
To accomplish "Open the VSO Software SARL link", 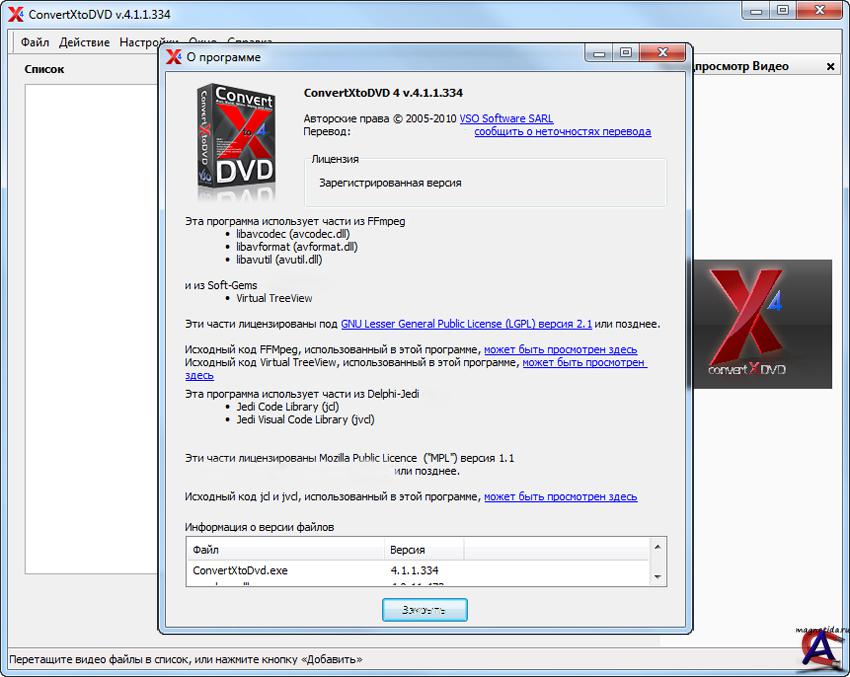I will click(505, 118).
